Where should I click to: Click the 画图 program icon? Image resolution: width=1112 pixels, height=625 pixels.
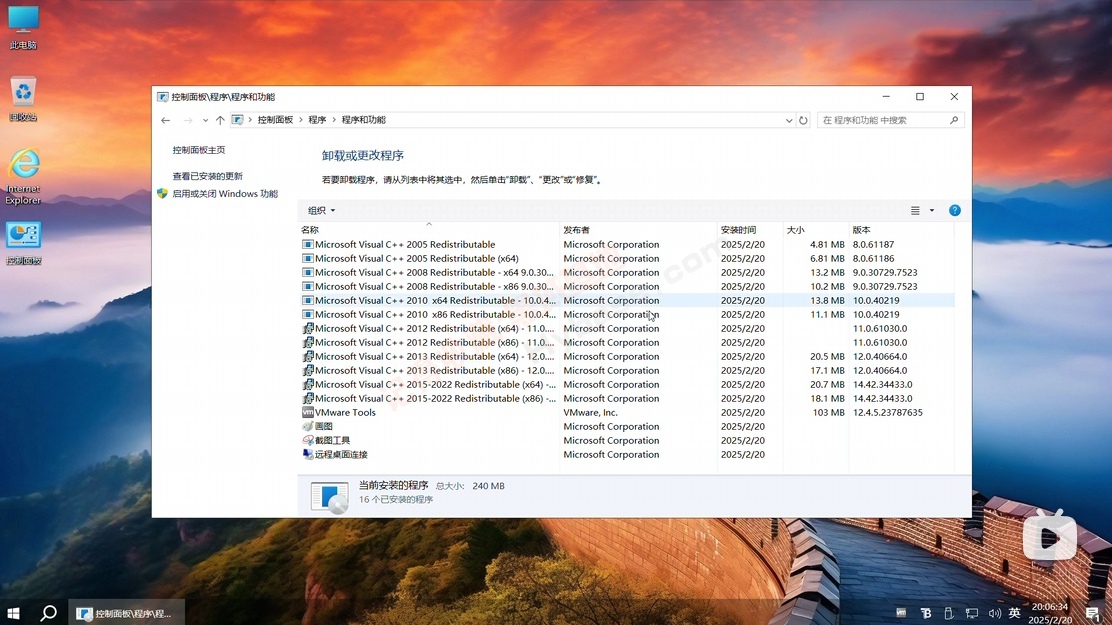[308, 426]
